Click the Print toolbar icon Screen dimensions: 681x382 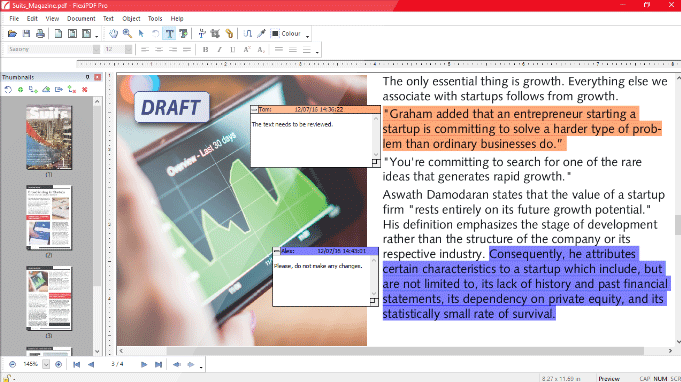[40, 33]
